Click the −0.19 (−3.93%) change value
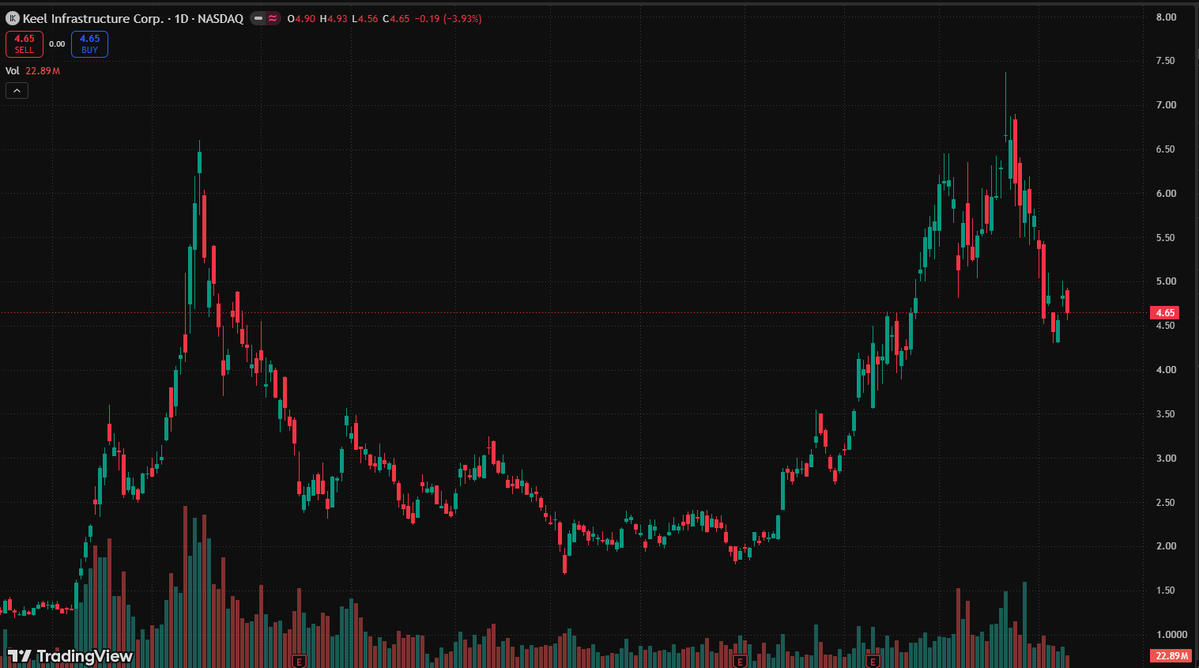This screenshot has height=668, width=1199. [x=448, y=18]
